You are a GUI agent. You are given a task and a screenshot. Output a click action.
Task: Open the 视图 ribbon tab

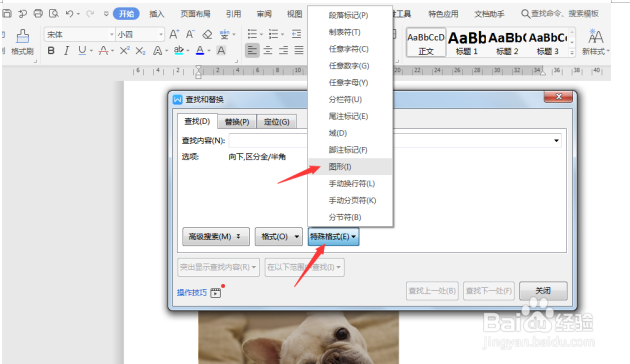click(294, 14)
